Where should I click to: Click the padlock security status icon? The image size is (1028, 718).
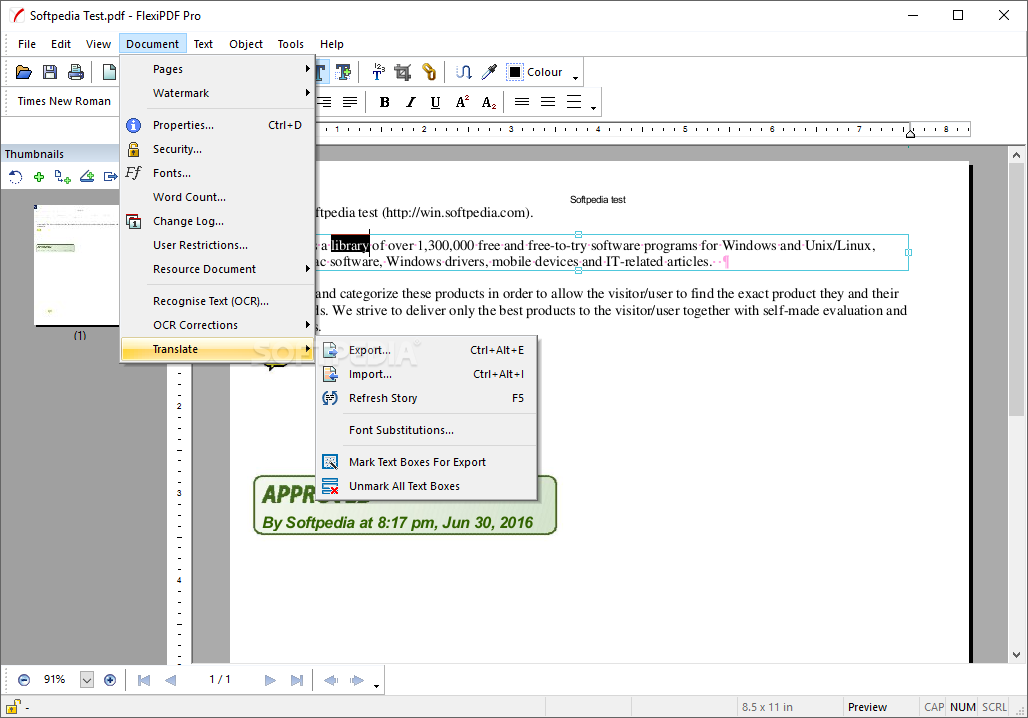coord(13,707)
